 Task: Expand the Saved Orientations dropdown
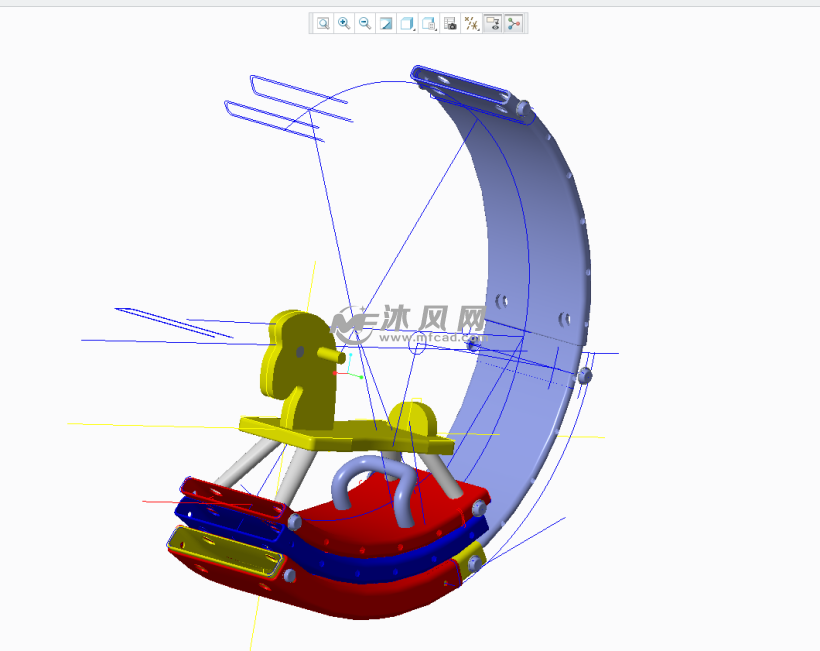(x=429, y=23)
